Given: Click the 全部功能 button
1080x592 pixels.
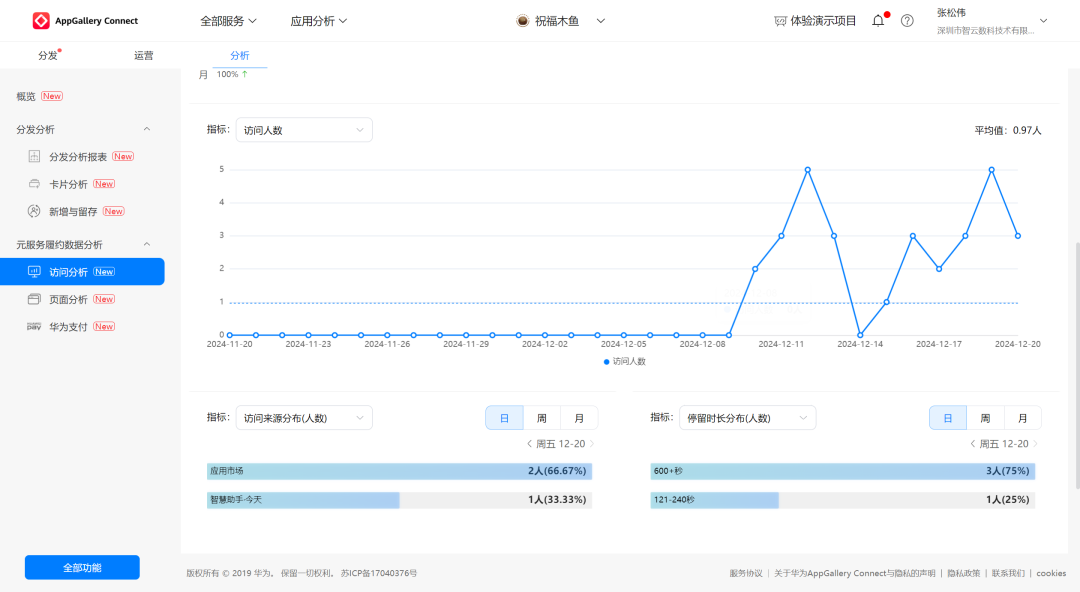Looking at the screenshot, I should [x=81, y=567].
